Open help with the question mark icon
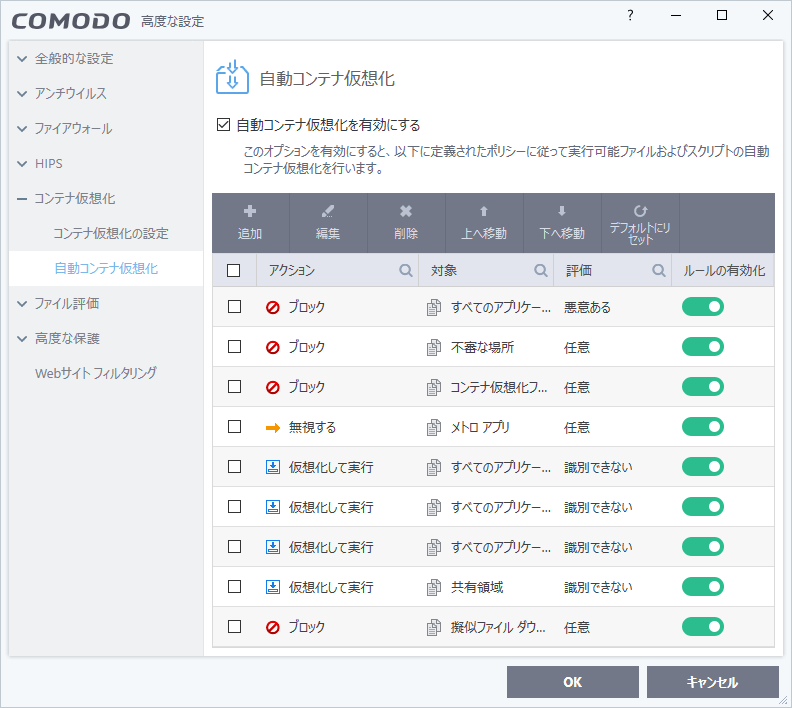 [630, 15]
